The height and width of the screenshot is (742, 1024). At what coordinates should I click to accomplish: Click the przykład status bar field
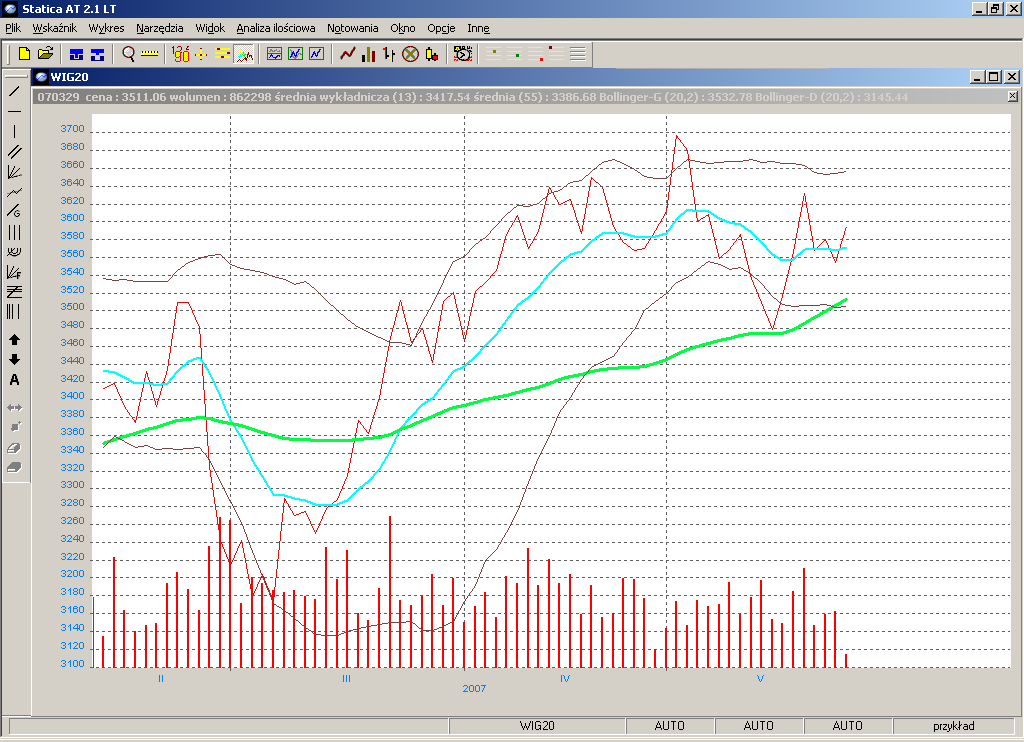click(953, 726)
